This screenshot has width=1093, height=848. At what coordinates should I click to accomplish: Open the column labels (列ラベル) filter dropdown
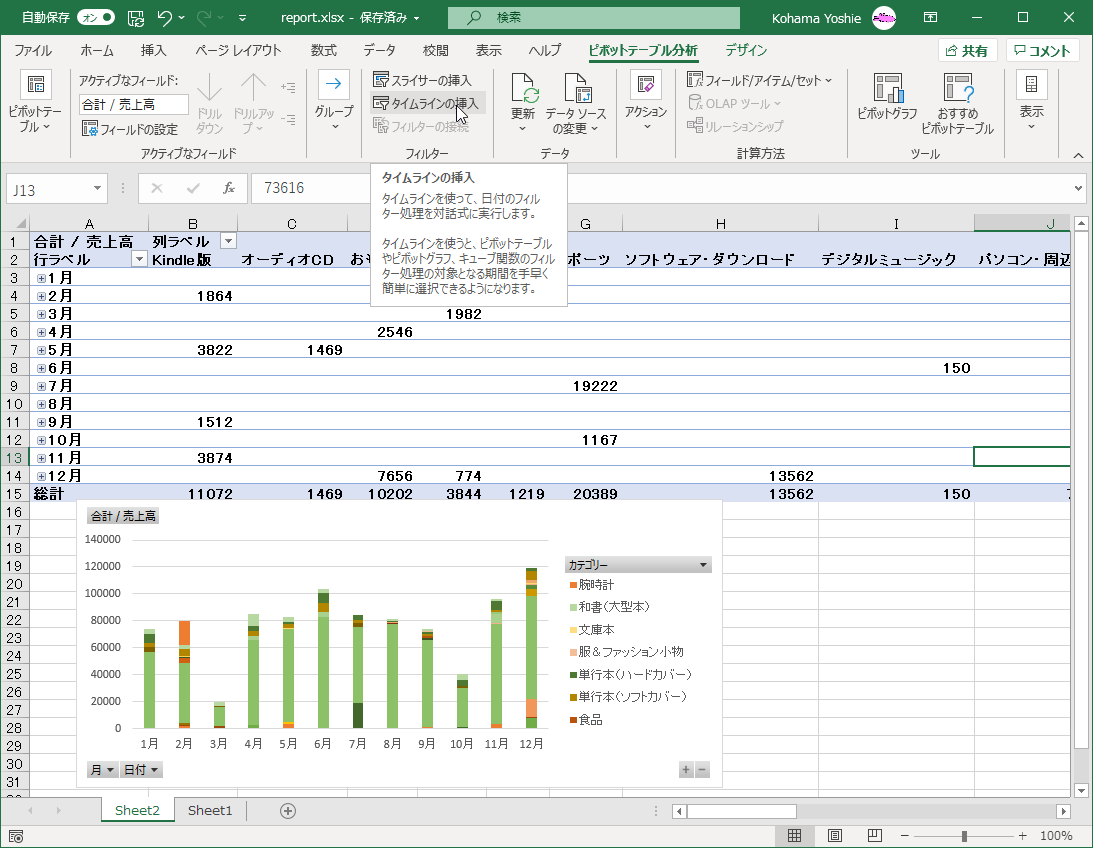coord(228,241)
